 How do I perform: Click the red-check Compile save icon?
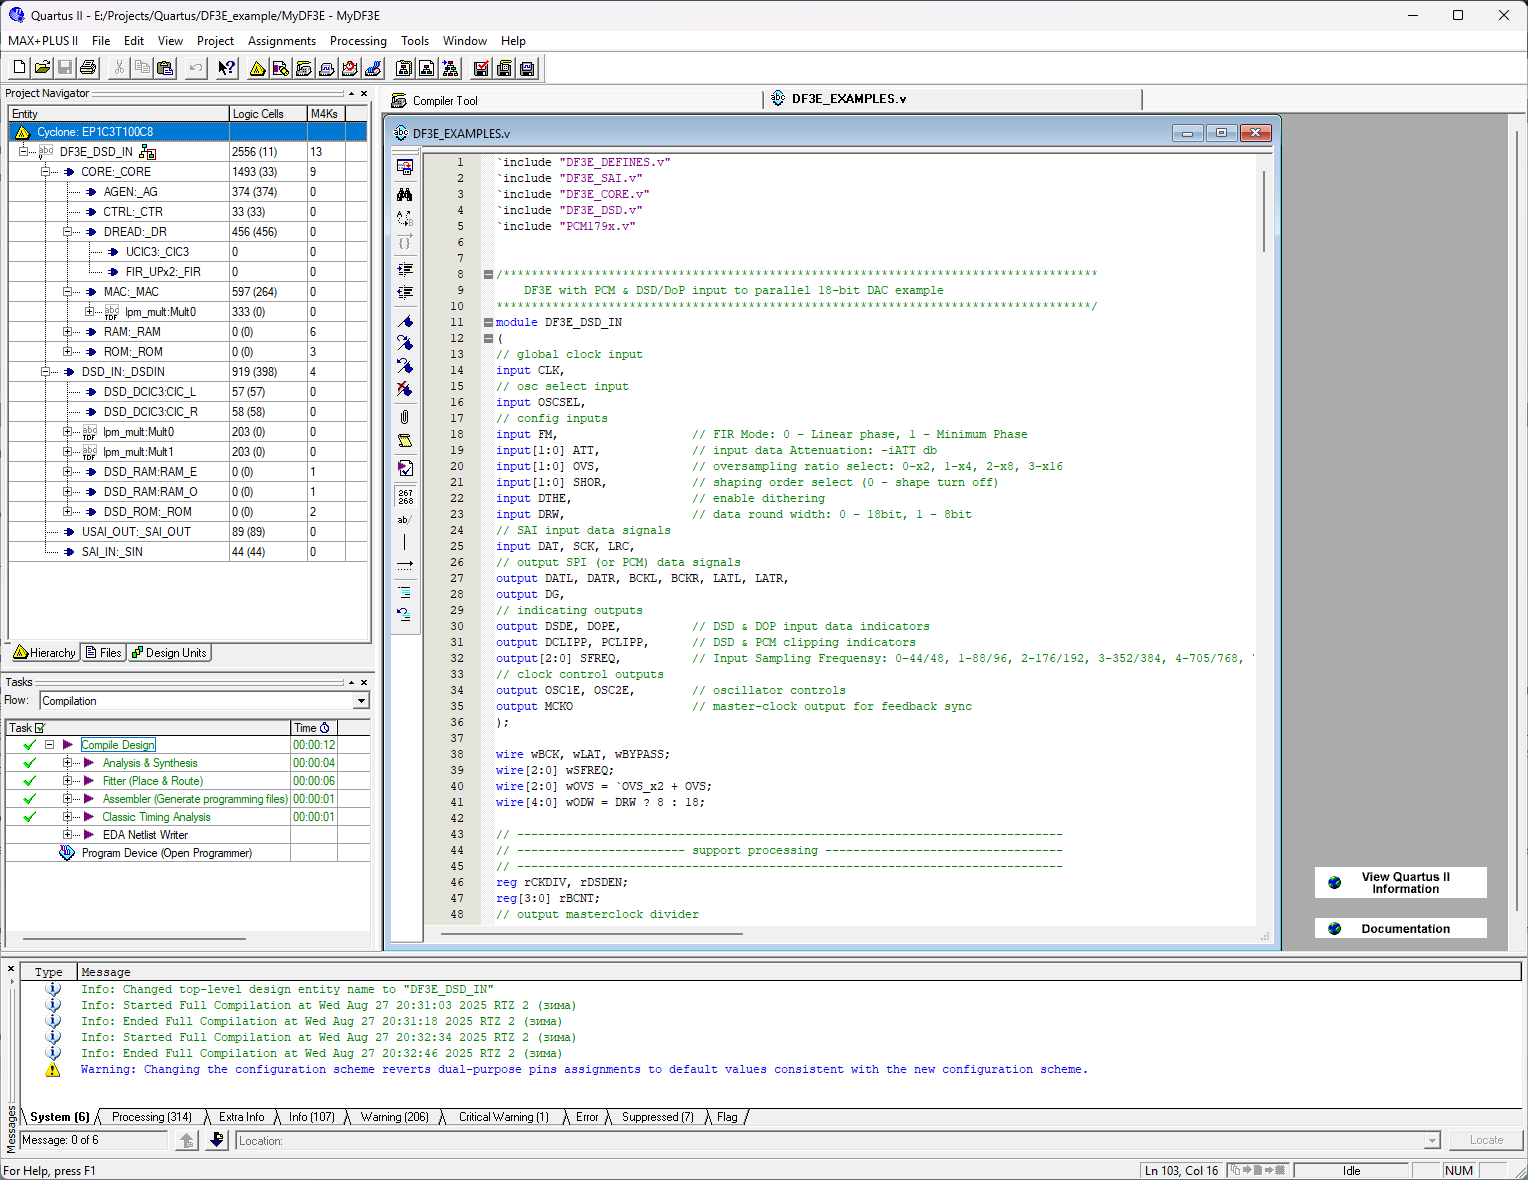[x=481, y=68]
